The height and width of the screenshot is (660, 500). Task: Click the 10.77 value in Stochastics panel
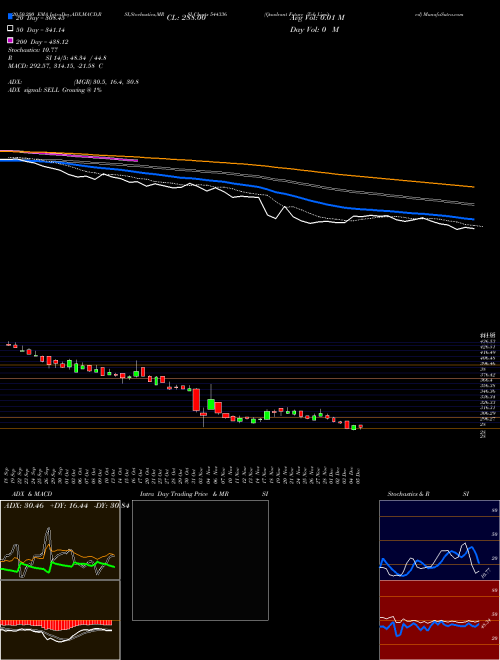point(486,573)
